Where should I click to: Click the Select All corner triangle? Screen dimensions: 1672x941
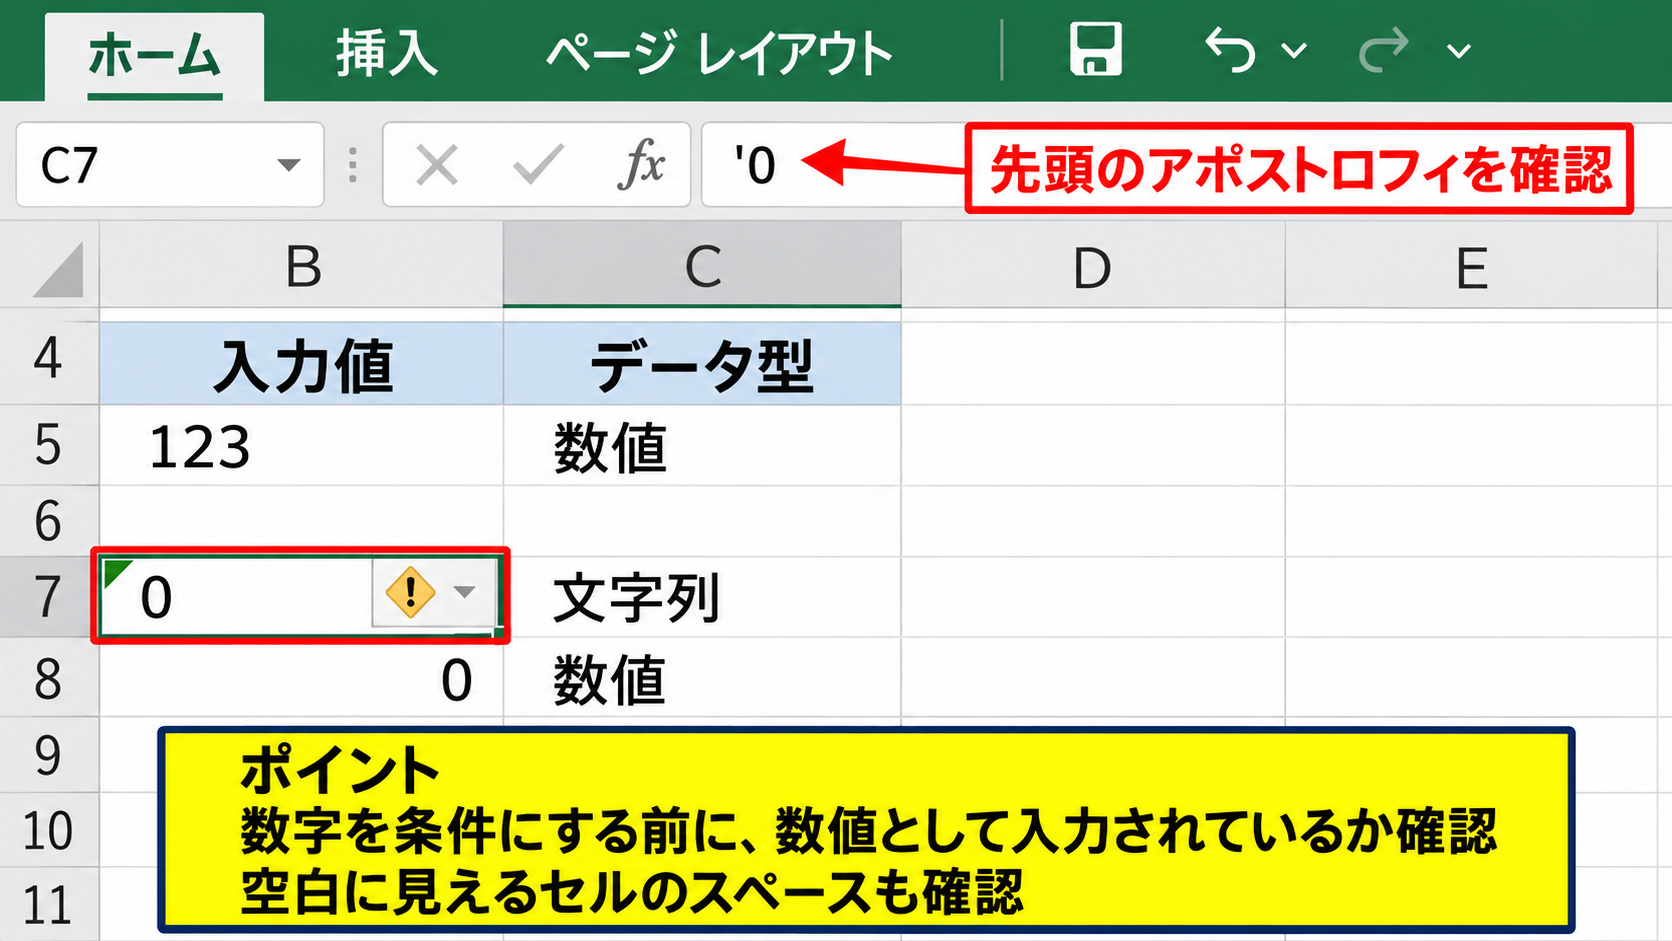[57, 270]
